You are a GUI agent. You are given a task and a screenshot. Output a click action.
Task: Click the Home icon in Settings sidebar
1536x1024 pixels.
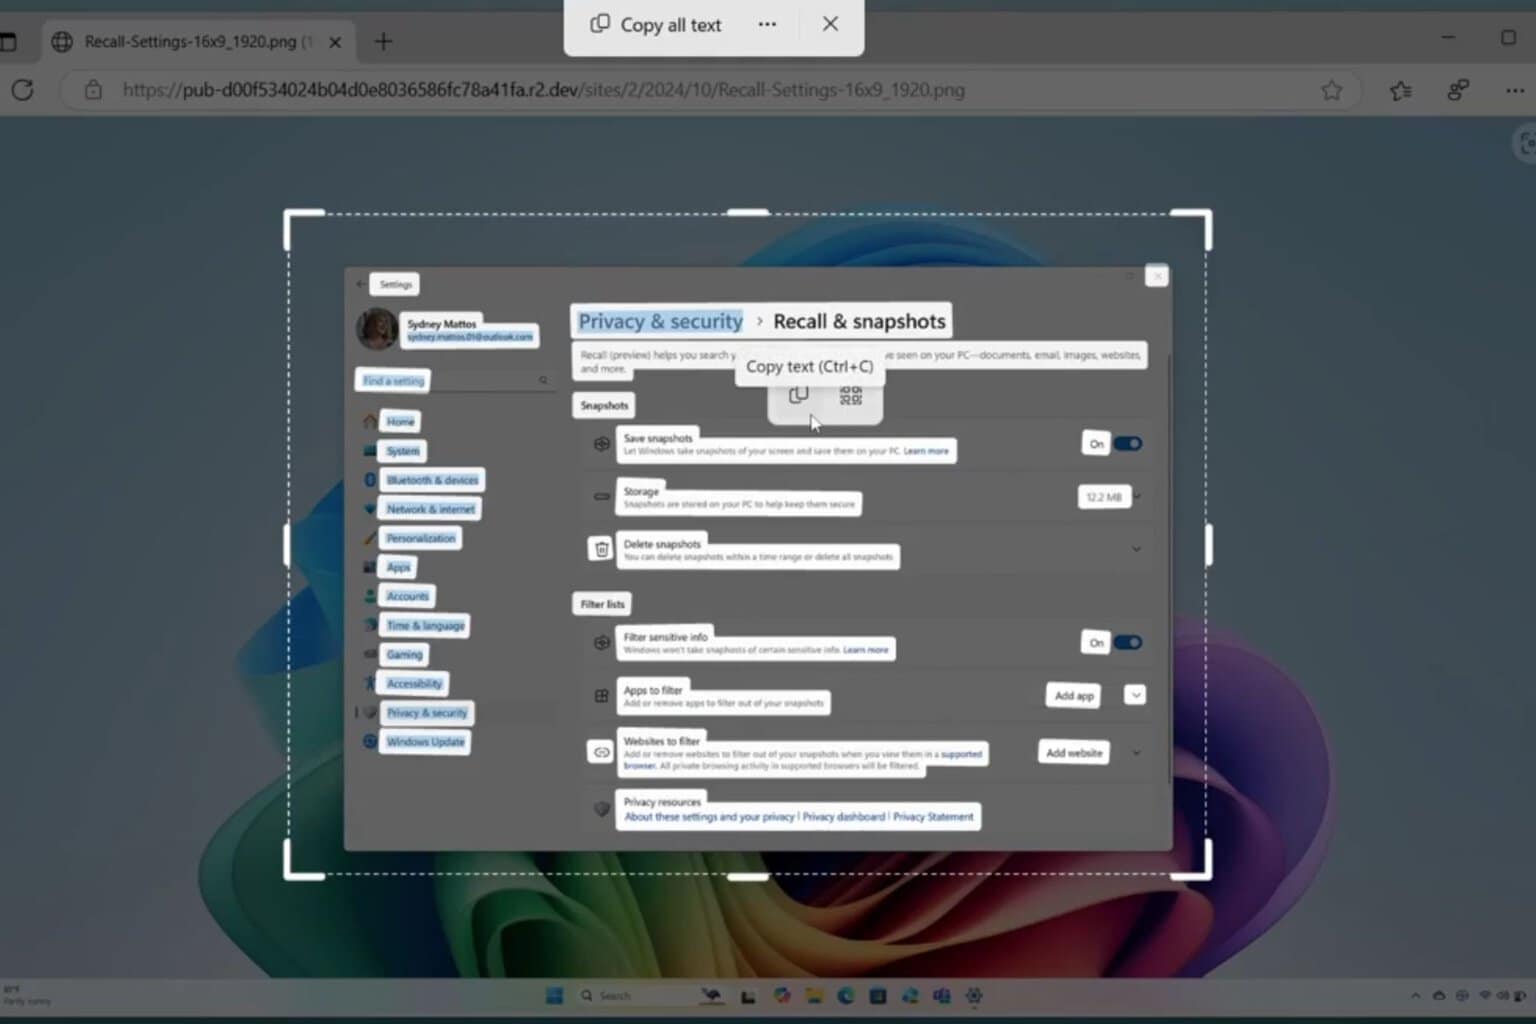pyautogui.click(x=370, y=421)
